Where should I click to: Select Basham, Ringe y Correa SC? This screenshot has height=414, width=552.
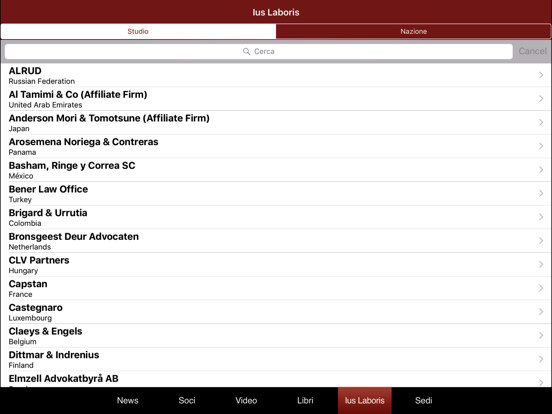(72, 166)
